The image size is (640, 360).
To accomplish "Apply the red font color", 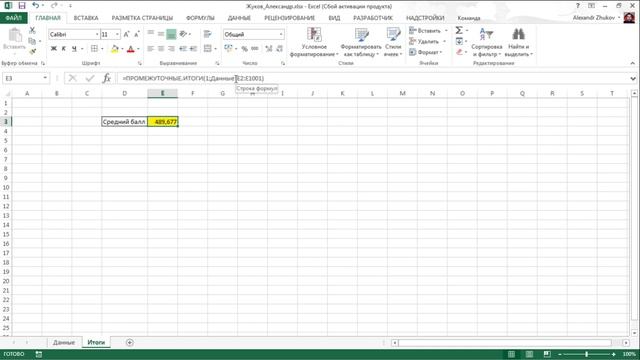I will 131,49.
